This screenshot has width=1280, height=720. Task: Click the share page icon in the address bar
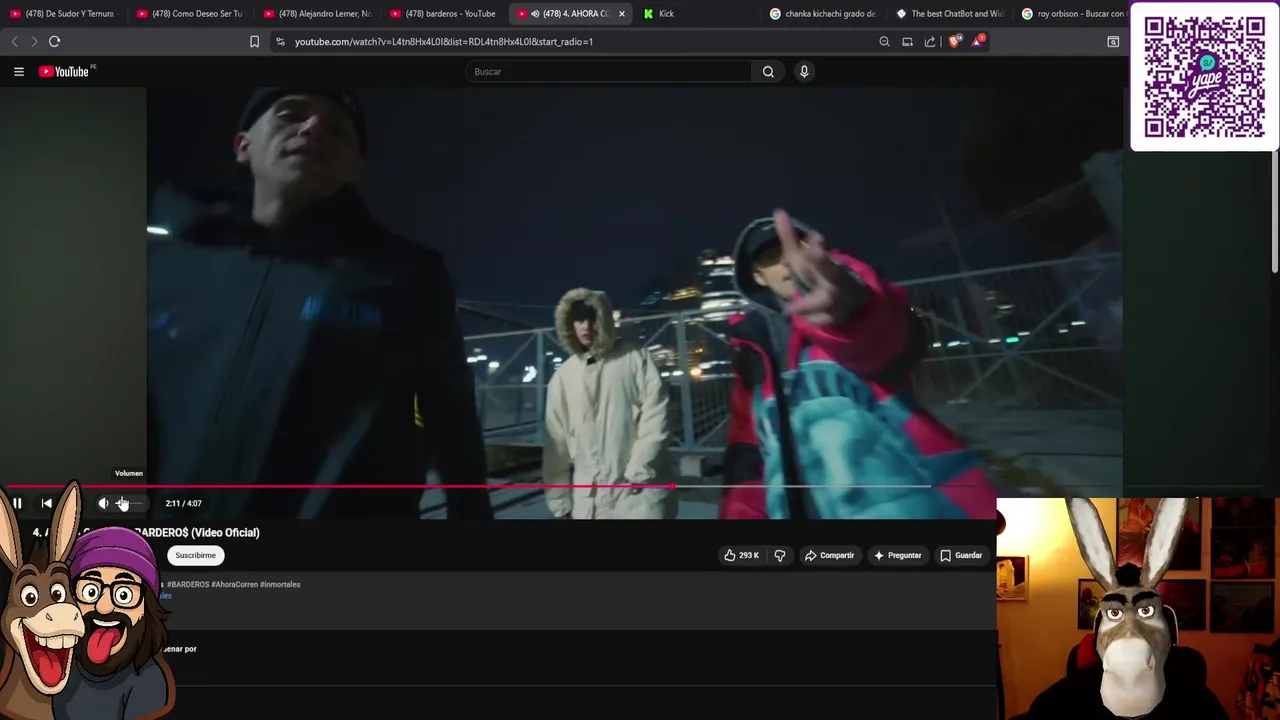(930, 41)
